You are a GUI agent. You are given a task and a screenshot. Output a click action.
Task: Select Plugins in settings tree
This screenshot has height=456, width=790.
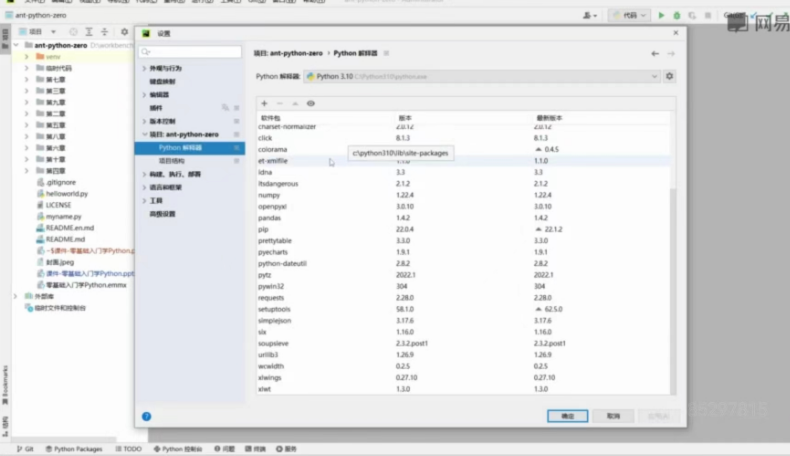pos(189,108)
